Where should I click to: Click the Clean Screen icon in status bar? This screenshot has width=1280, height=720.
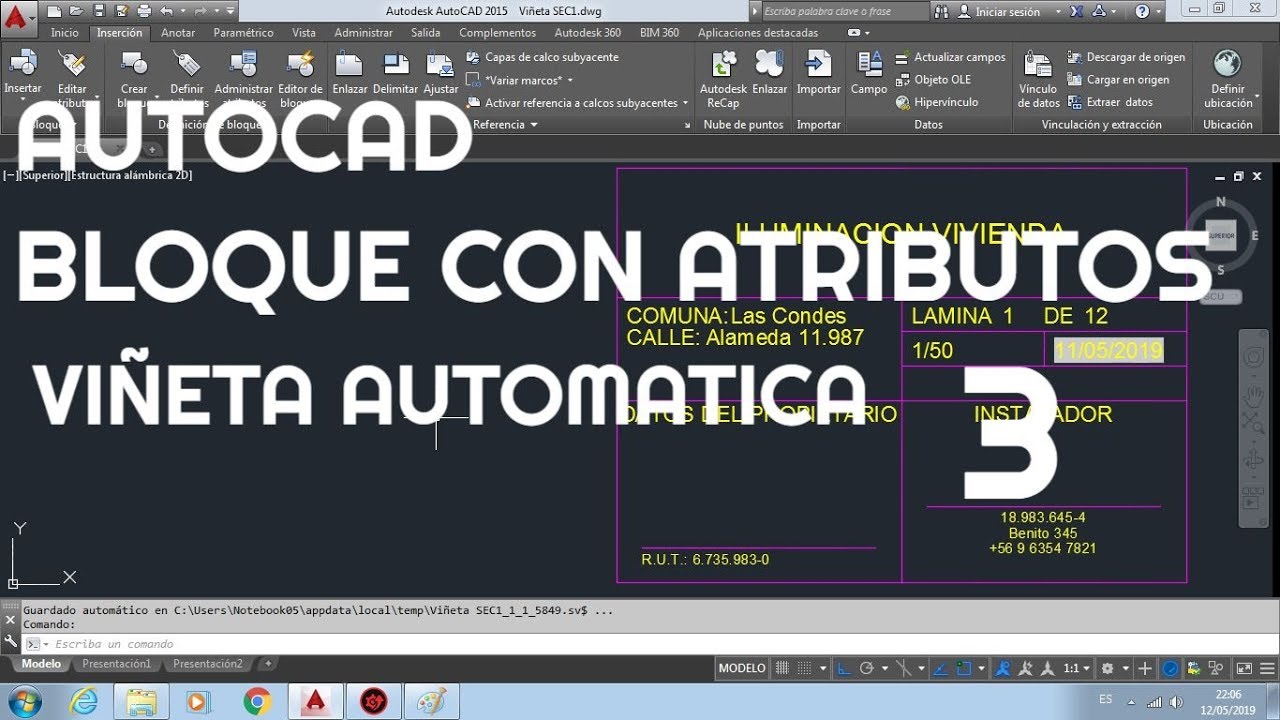tap(1243, 668)
